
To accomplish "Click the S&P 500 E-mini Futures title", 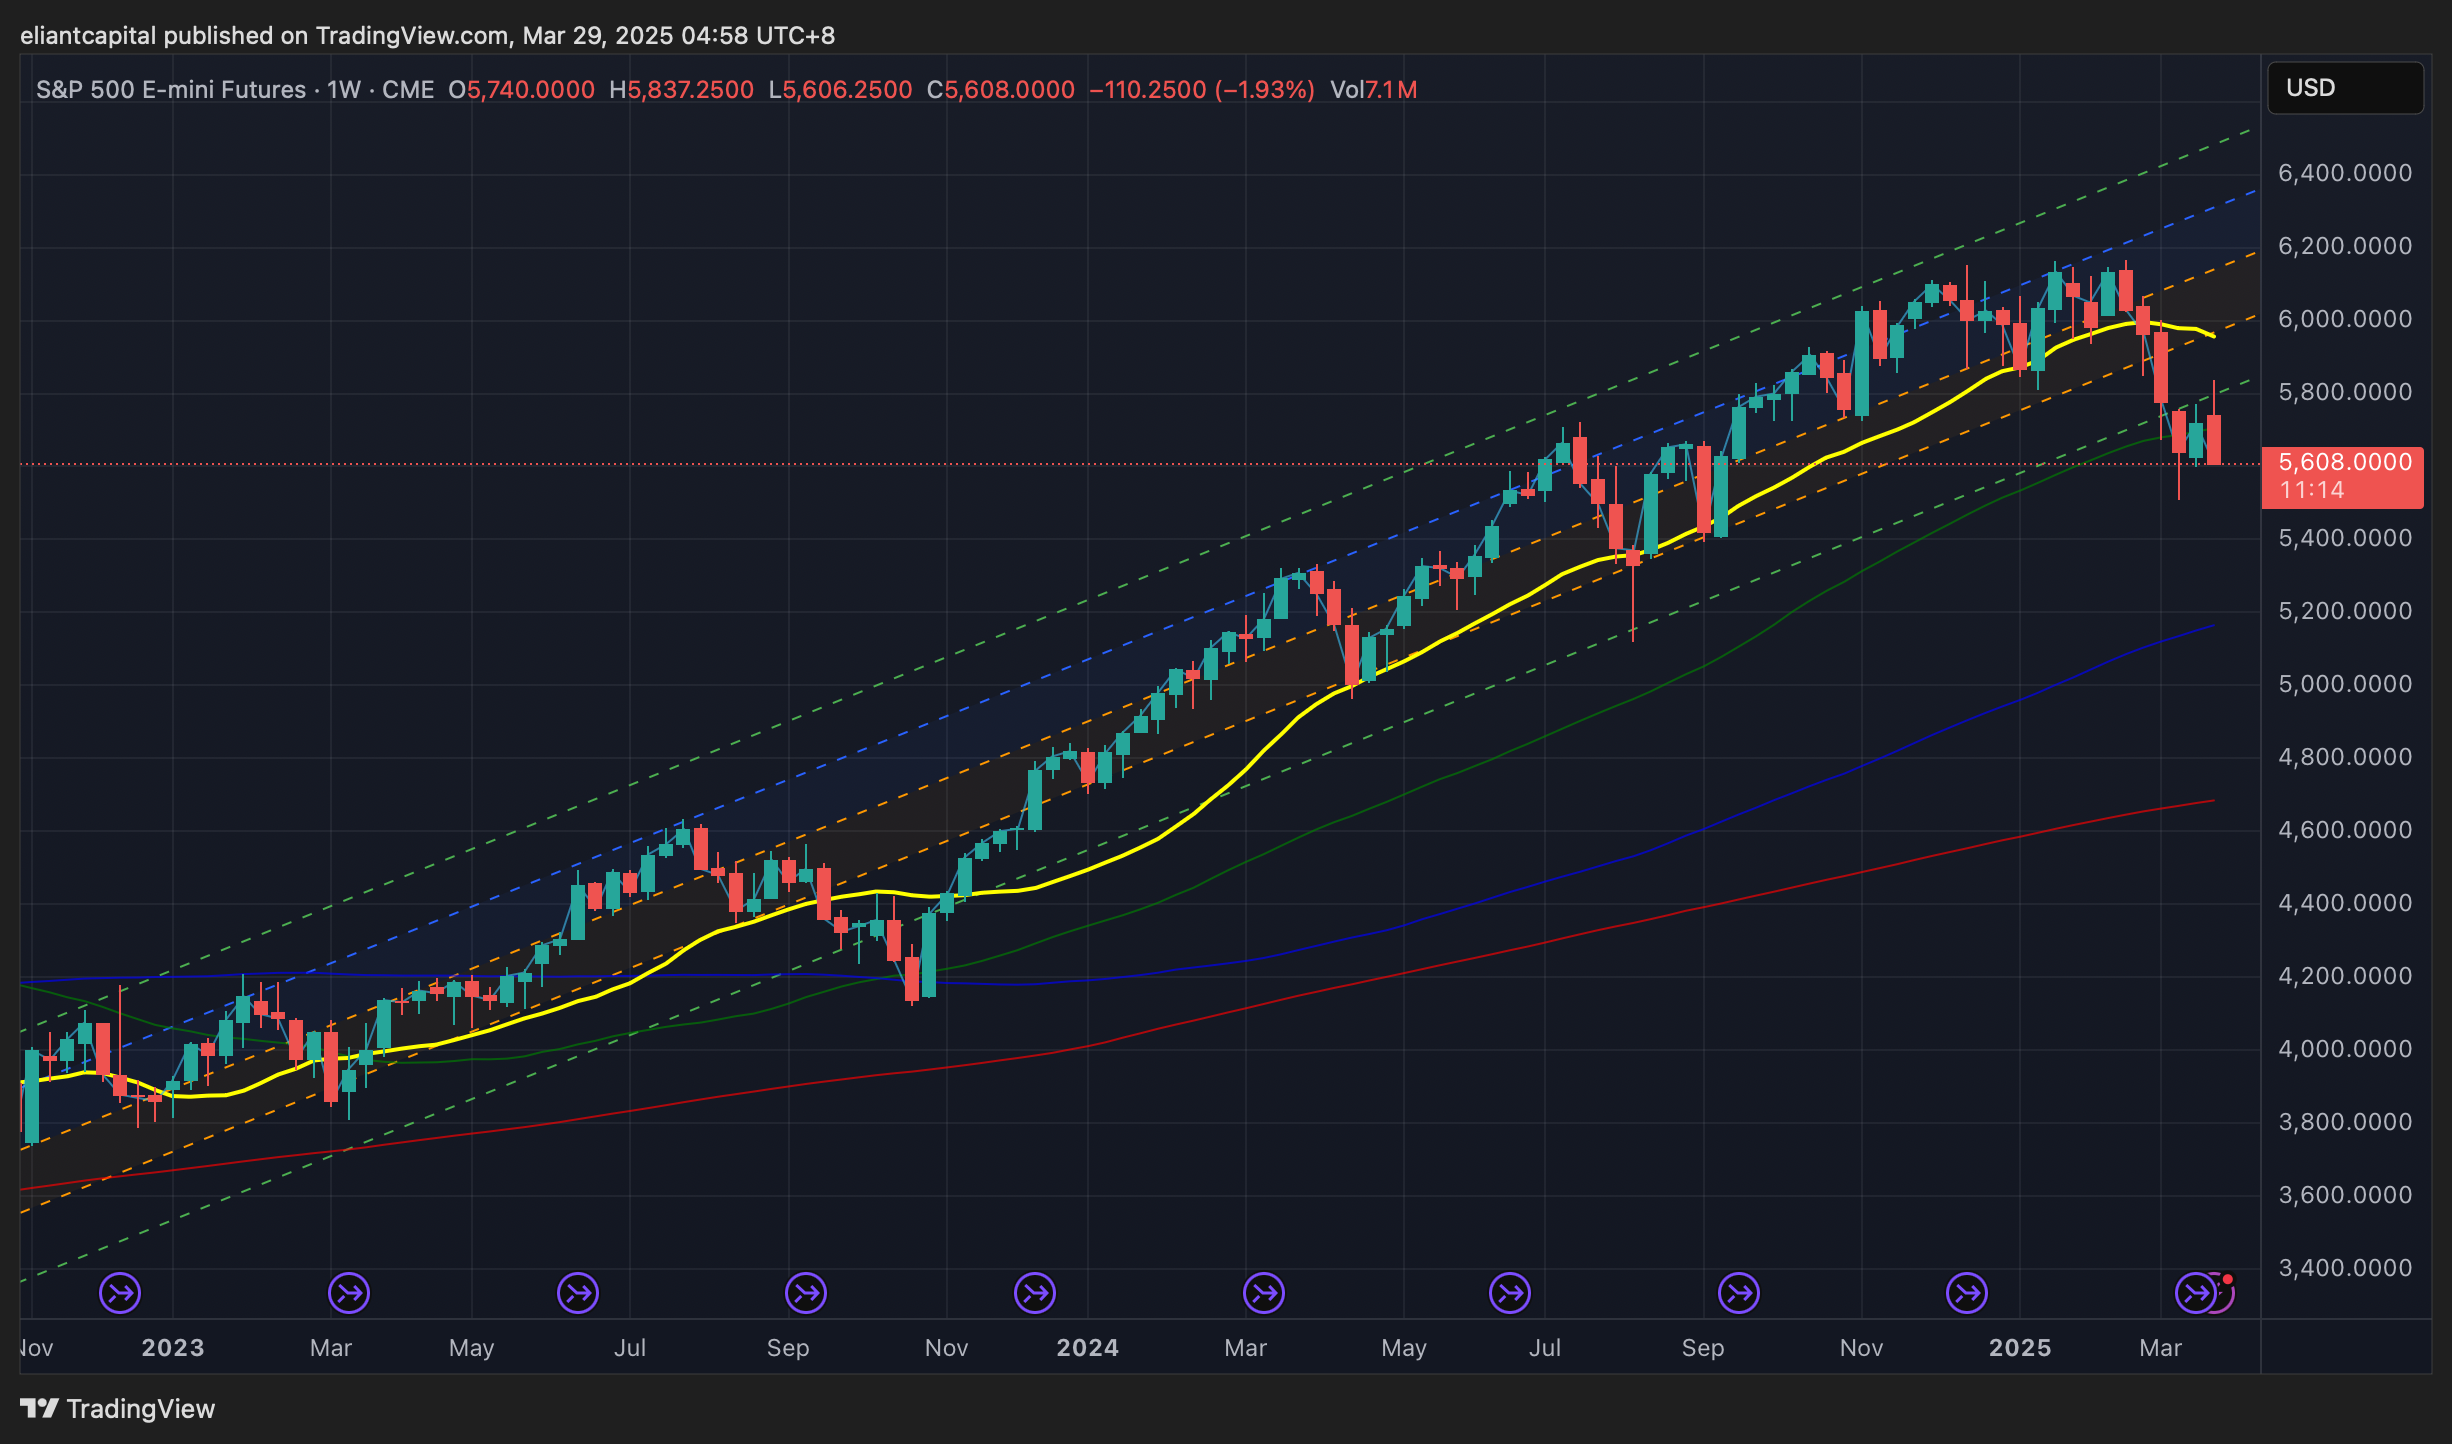I will (x=171, y=90).
